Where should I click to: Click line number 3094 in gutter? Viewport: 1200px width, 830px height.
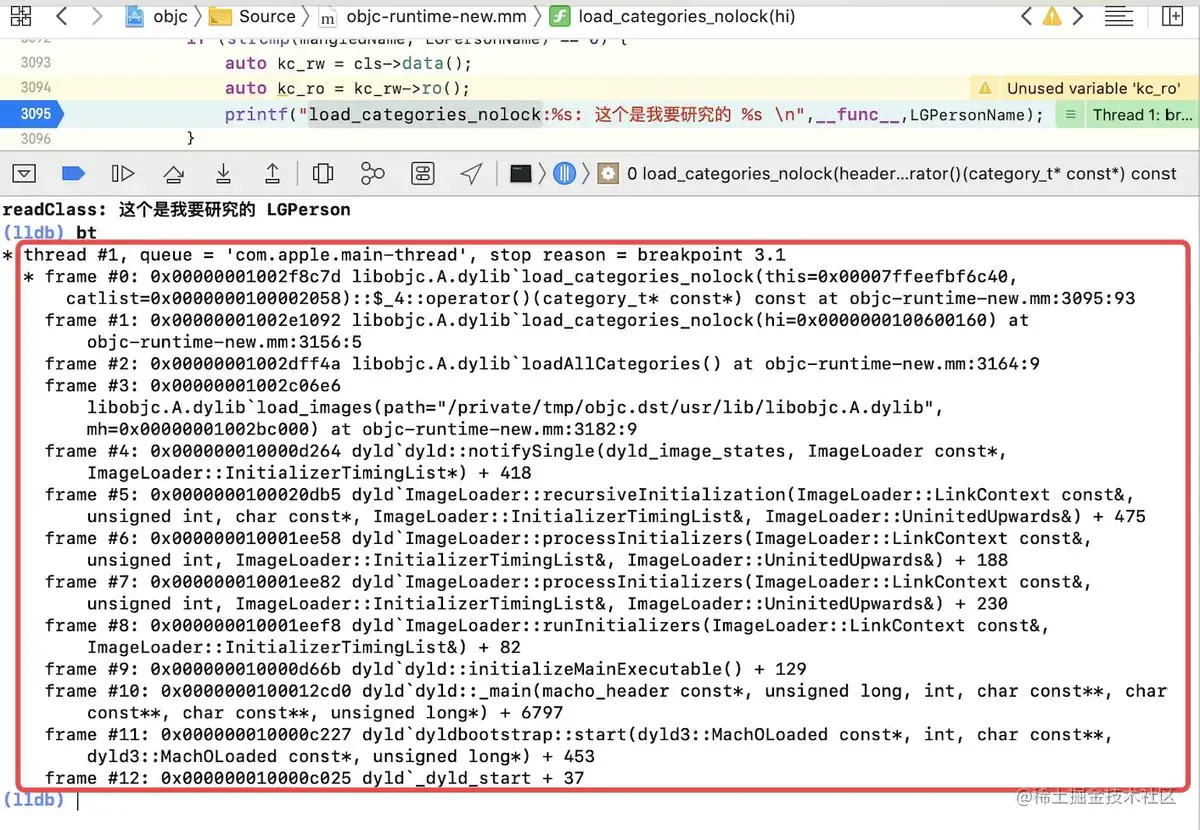36,88
